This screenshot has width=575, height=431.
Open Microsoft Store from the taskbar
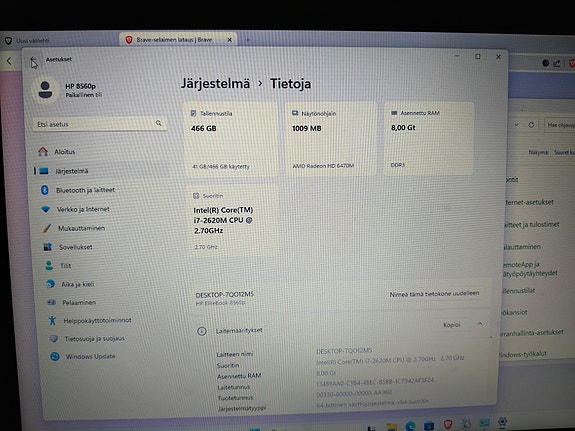429,426
